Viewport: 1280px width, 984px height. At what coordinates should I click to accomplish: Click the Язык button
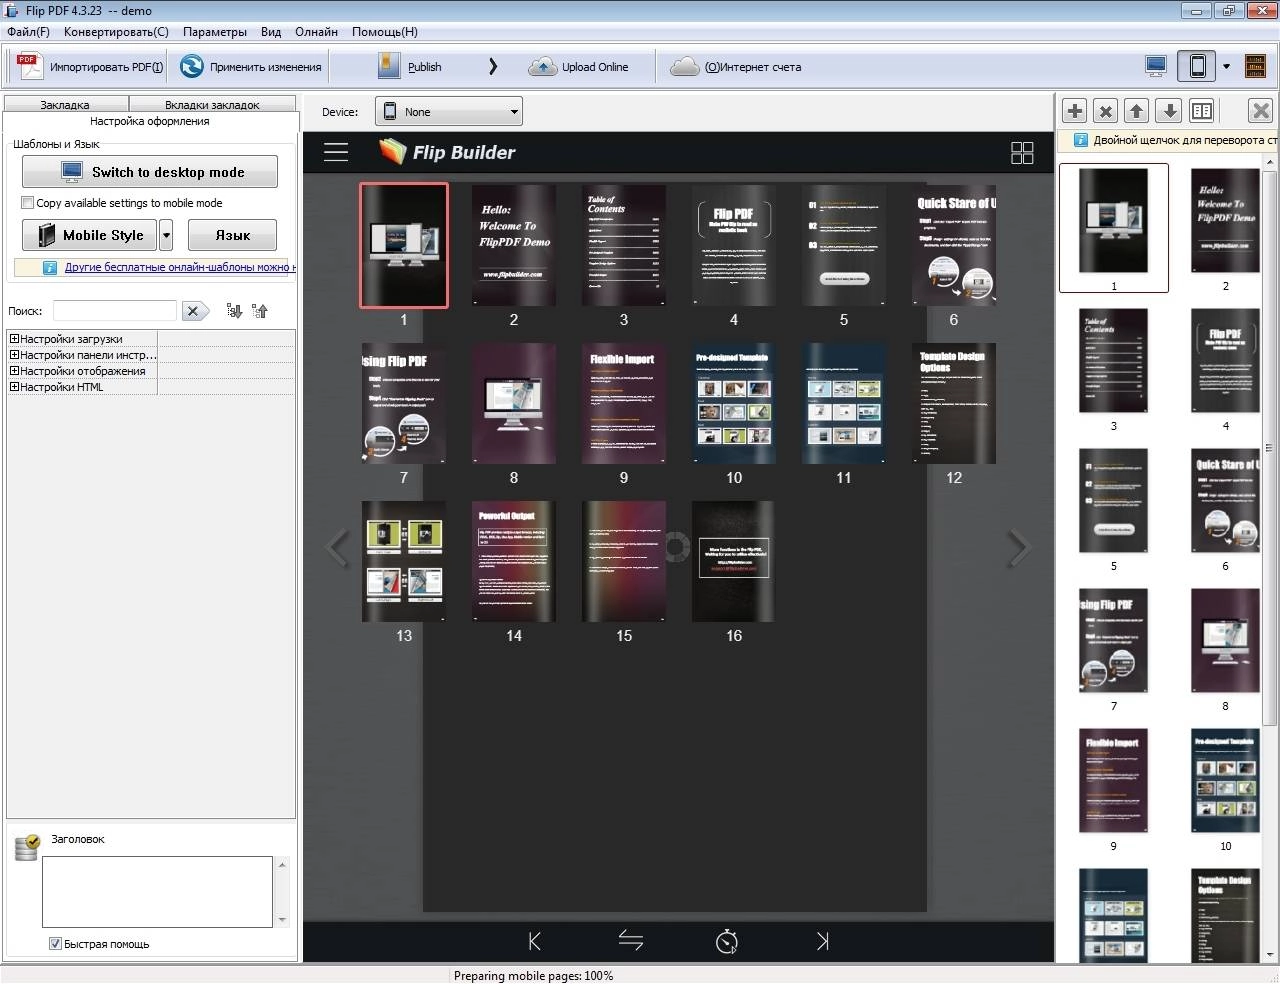pos(232,235)
